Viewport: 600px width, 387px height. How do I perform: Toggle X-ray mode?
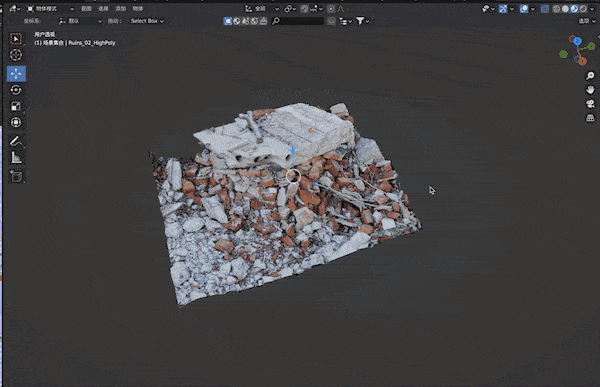click(x=545, y=8)
